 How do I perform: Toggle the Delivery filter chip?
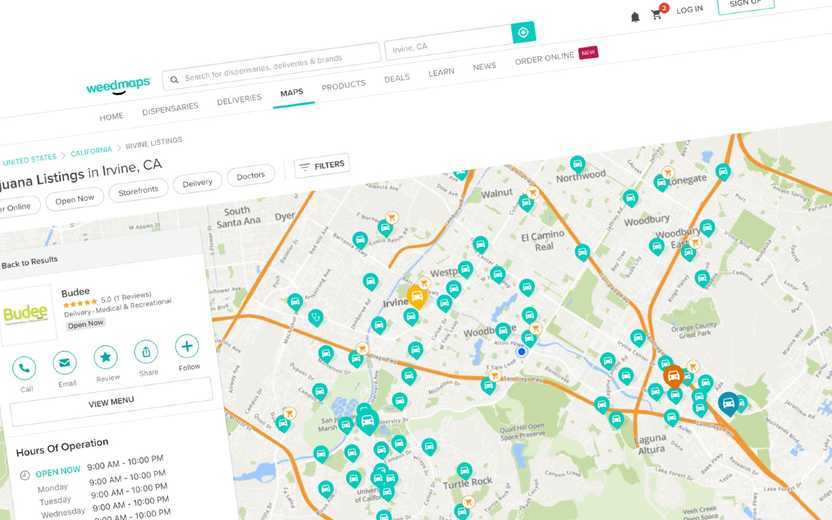[x=197, y=183]
